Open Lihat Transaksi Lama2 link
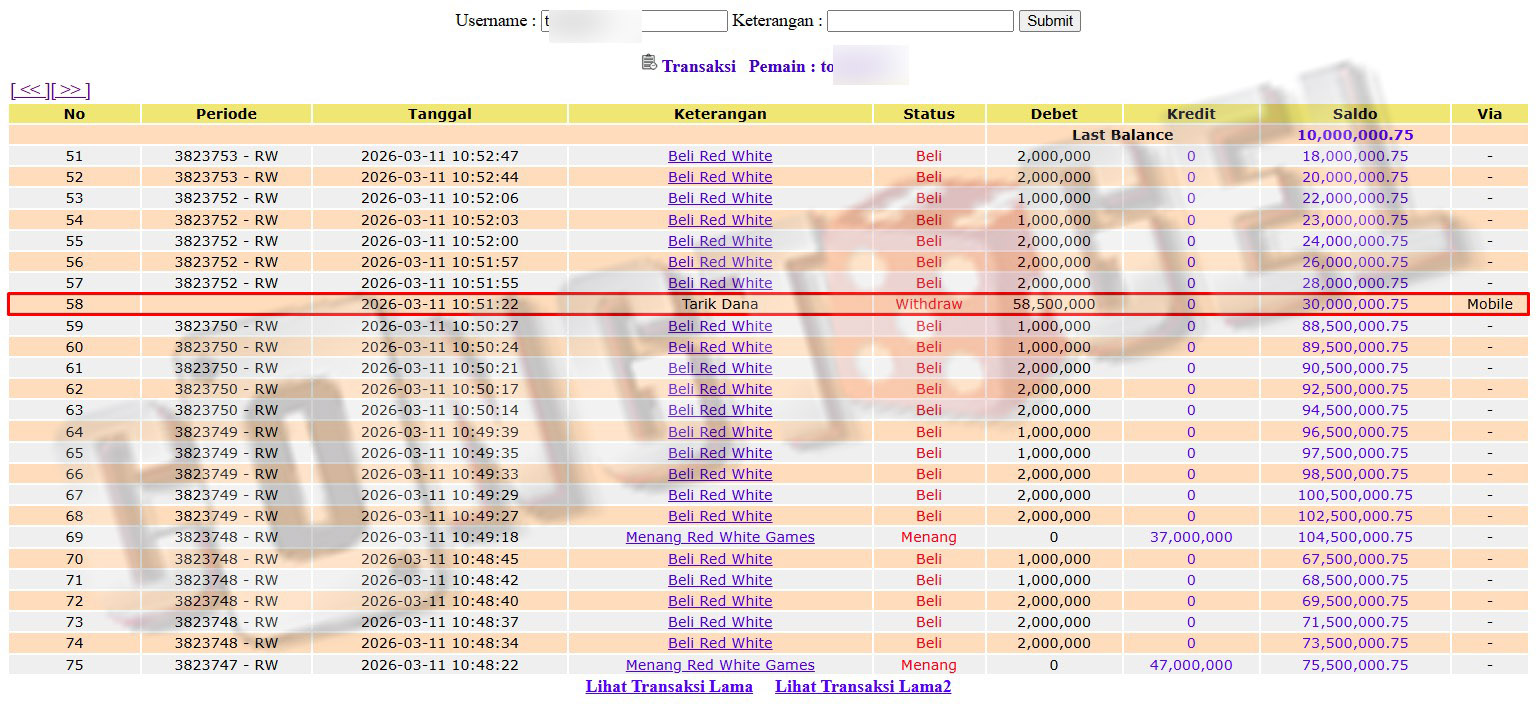This screenshot has height=711, width=1539. pos(862,686)
